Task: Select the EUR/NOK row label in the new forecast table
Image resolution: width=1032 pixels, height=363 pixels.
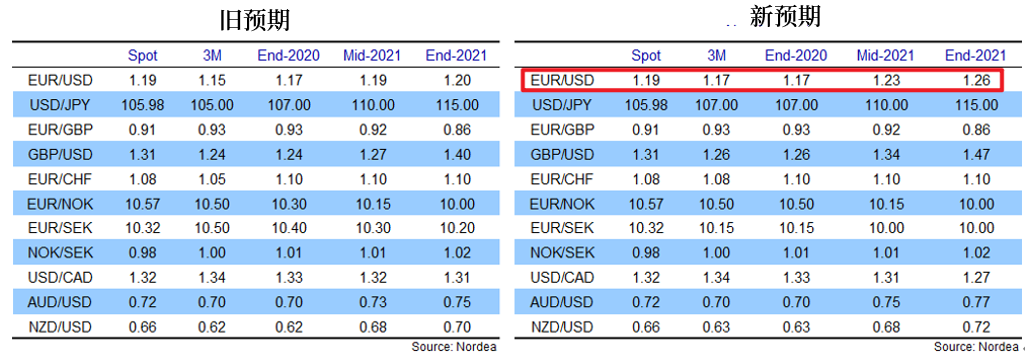Action: click(562, 204)
